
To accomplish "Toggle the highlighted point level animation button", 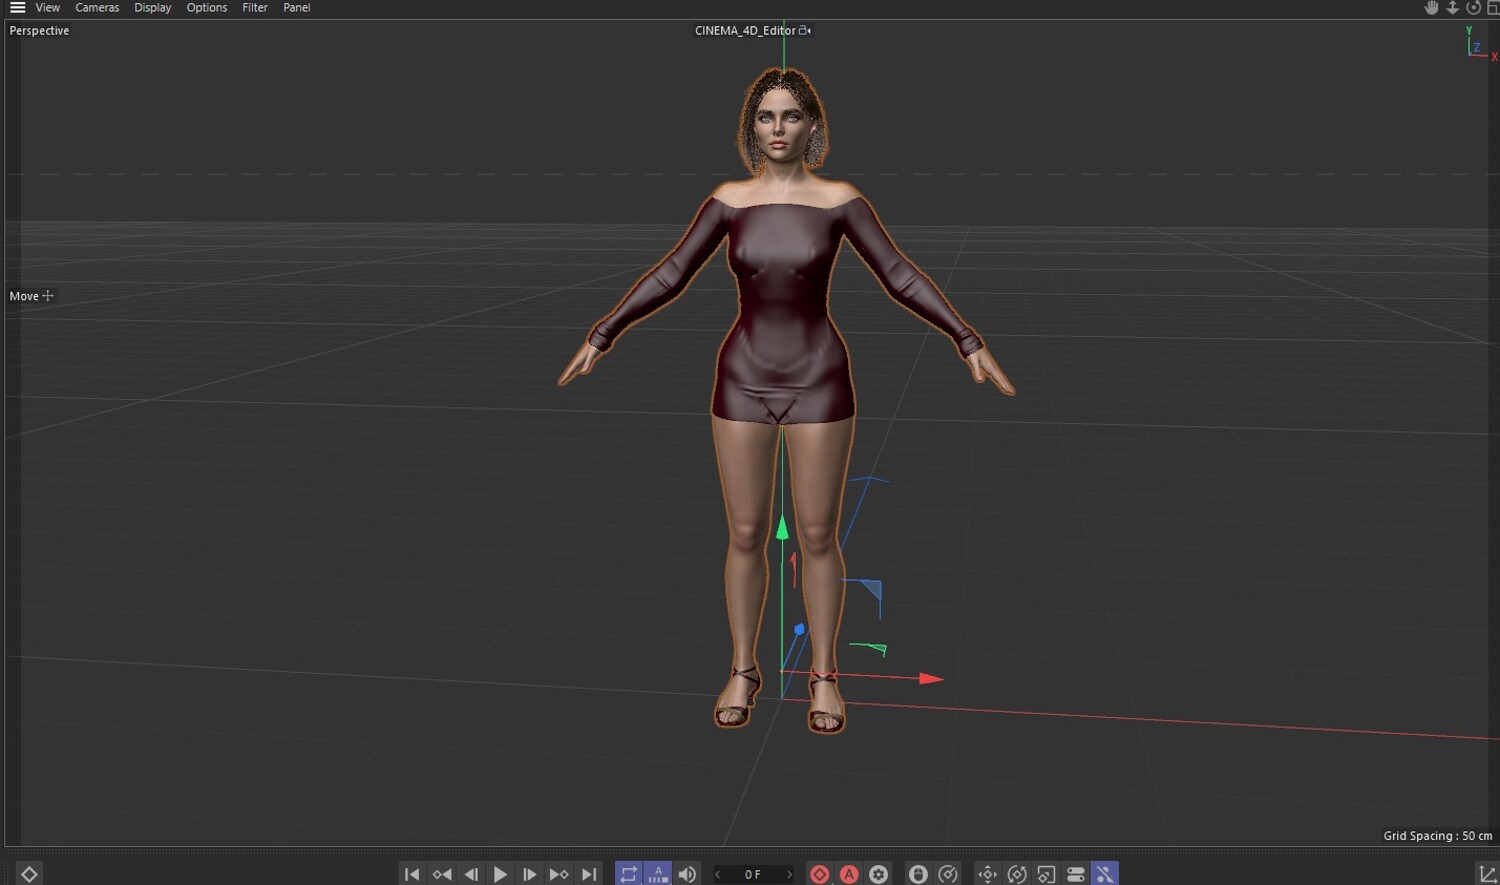I will tap(1105, 874).
